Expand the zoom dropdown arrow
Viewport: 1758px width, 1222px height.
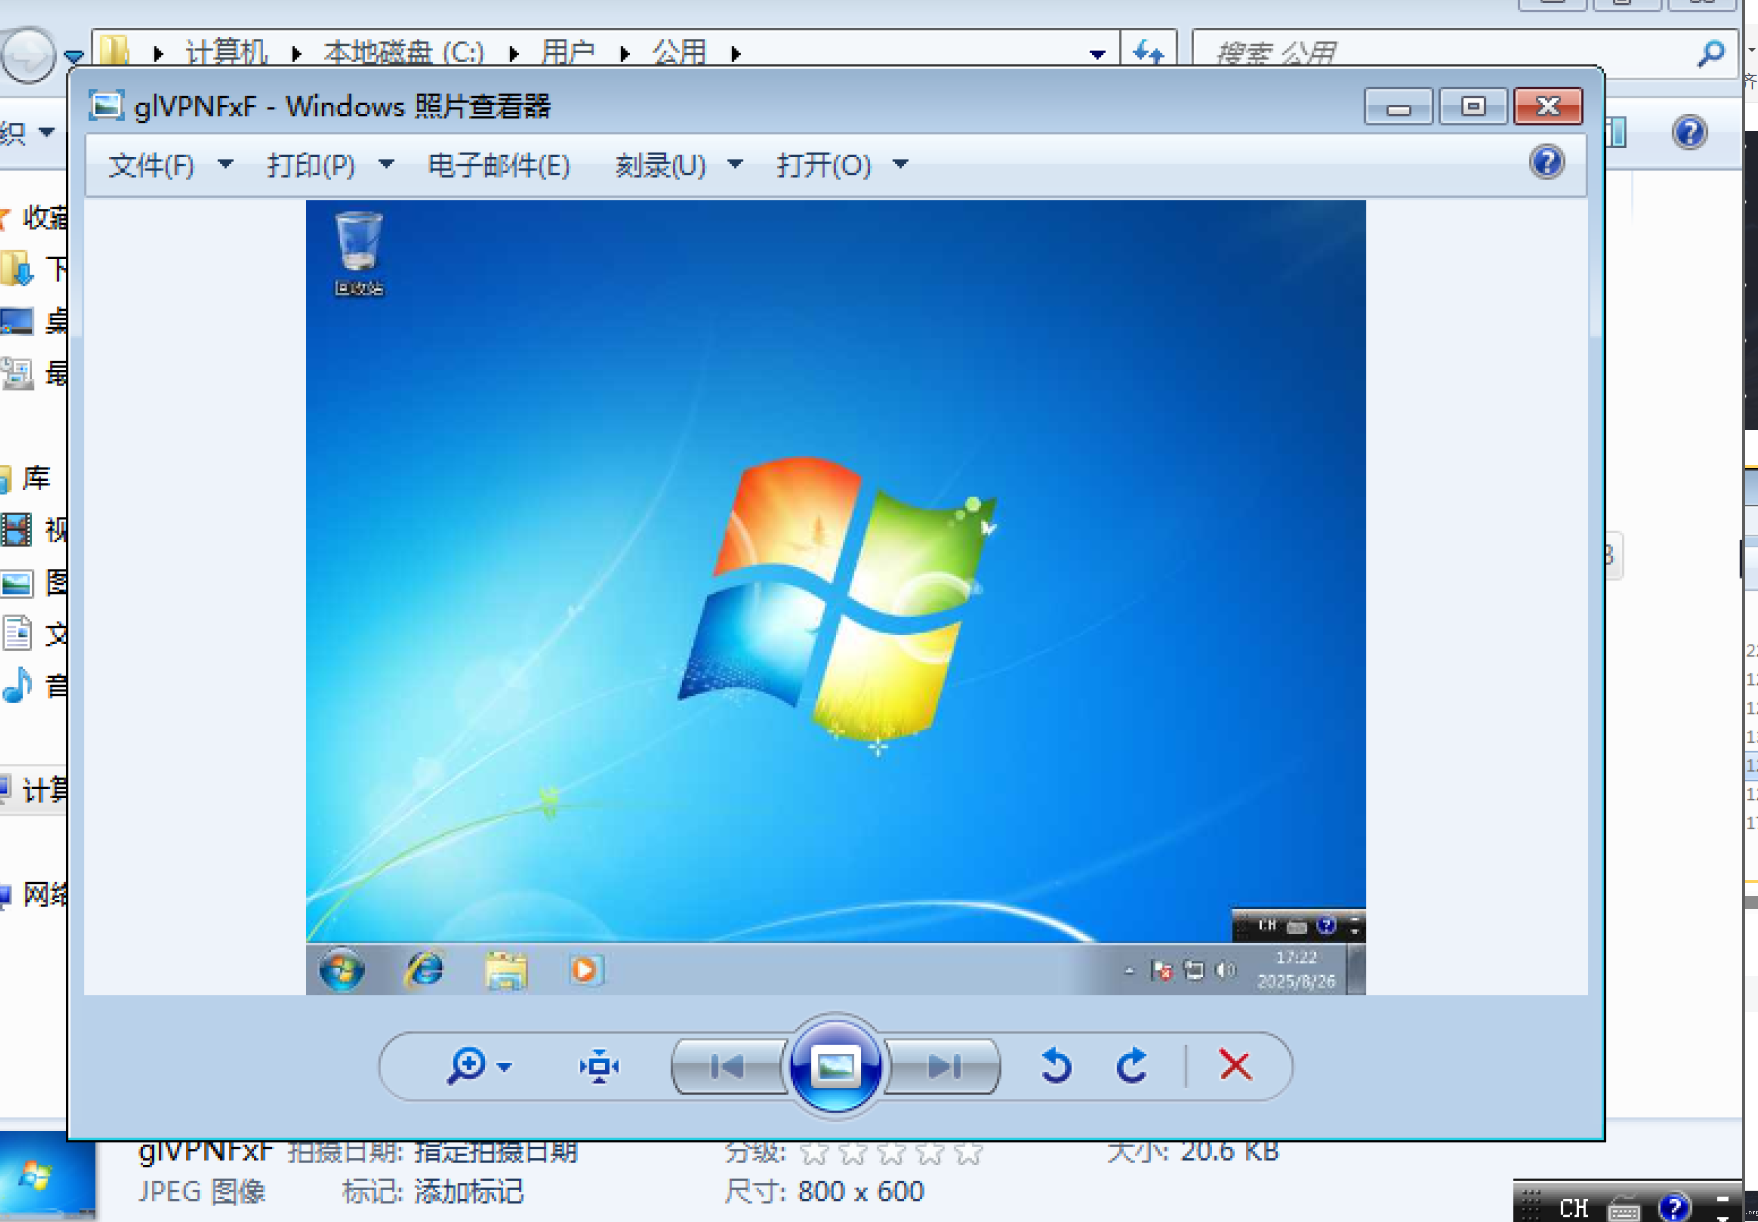point(505,1067)
